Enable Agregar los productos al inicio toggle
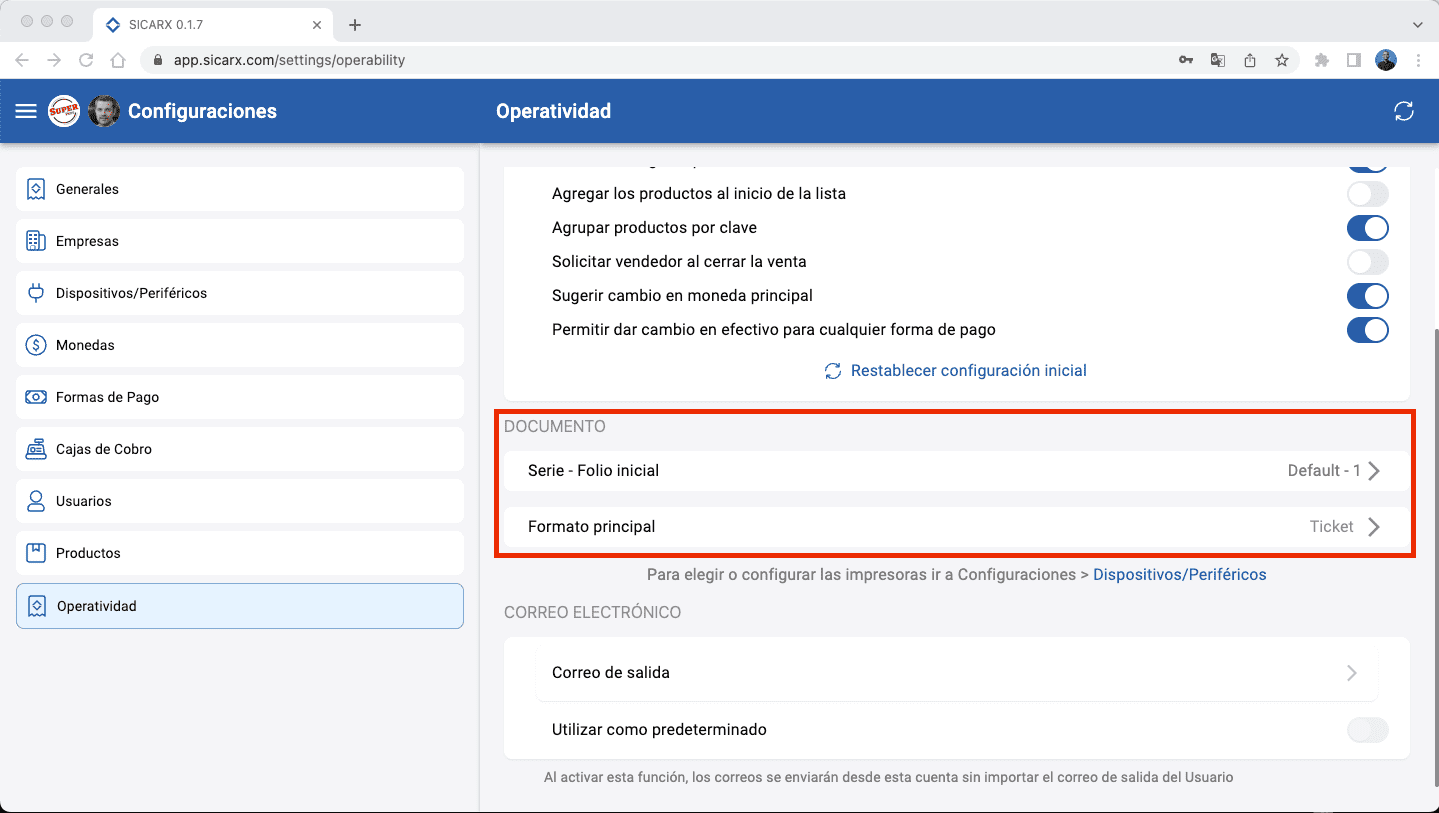 point(1367,194)
